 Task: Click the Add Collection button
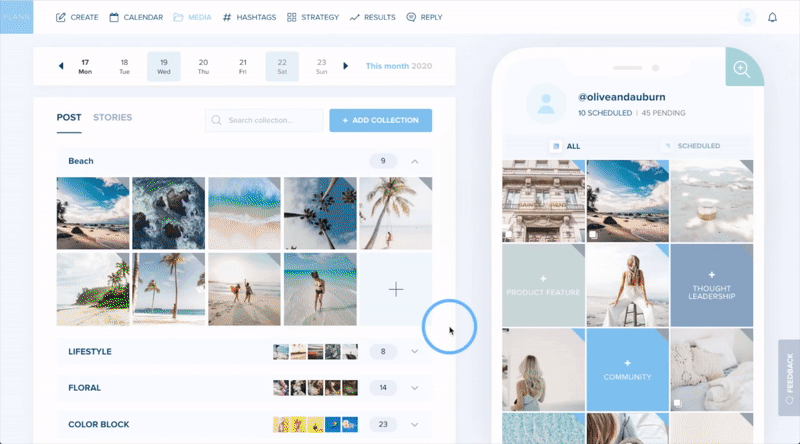click(x=381, y=120)
